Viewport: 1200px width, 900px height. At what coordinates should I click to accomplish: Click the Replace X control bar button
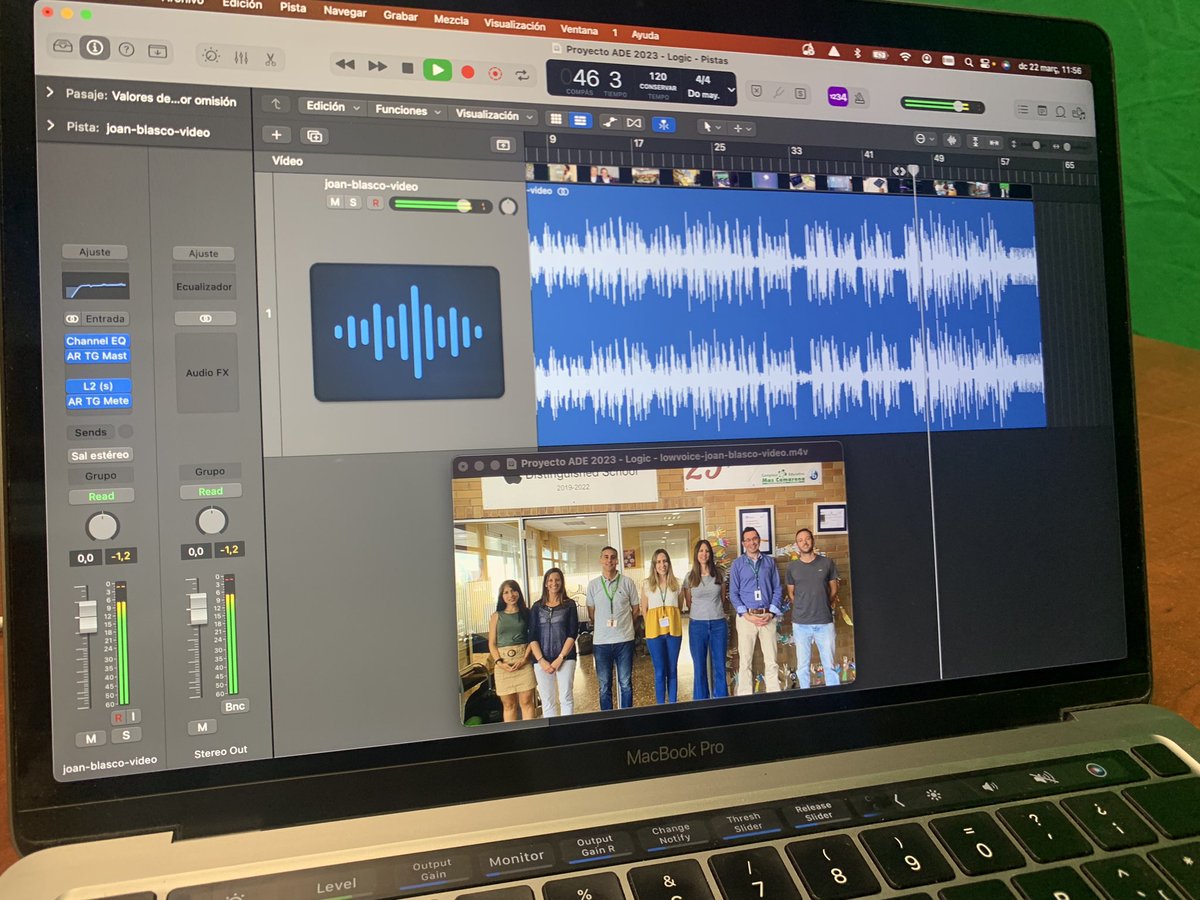[x=756, y=90]
